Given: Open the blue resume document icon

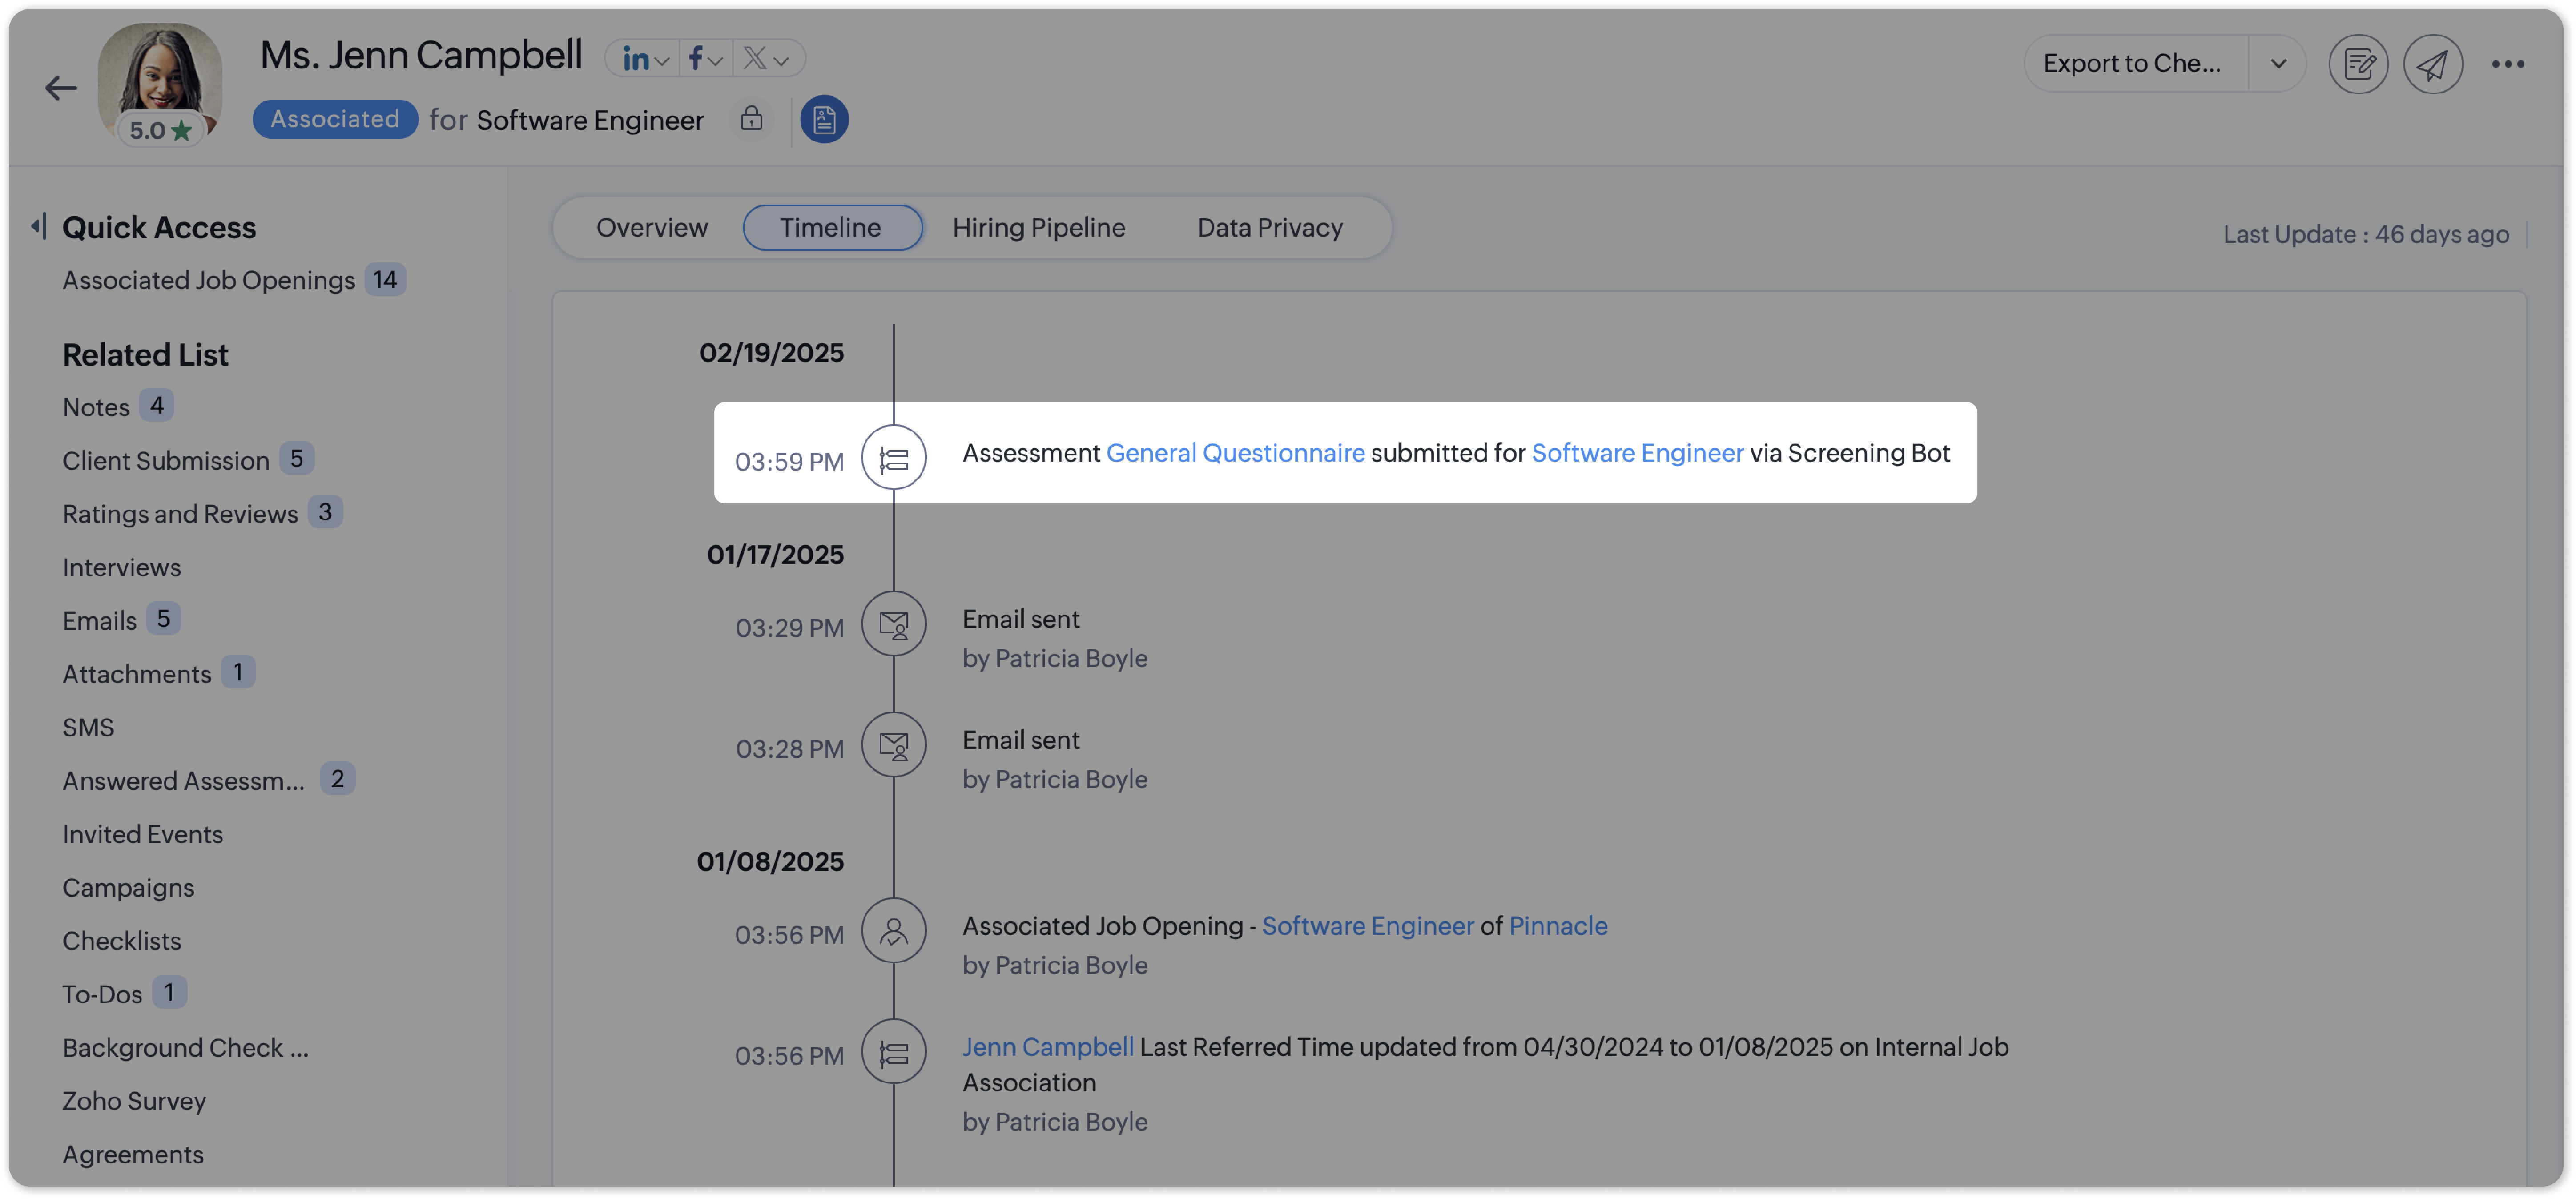Looking at the screenshot, I should [824, 120].
